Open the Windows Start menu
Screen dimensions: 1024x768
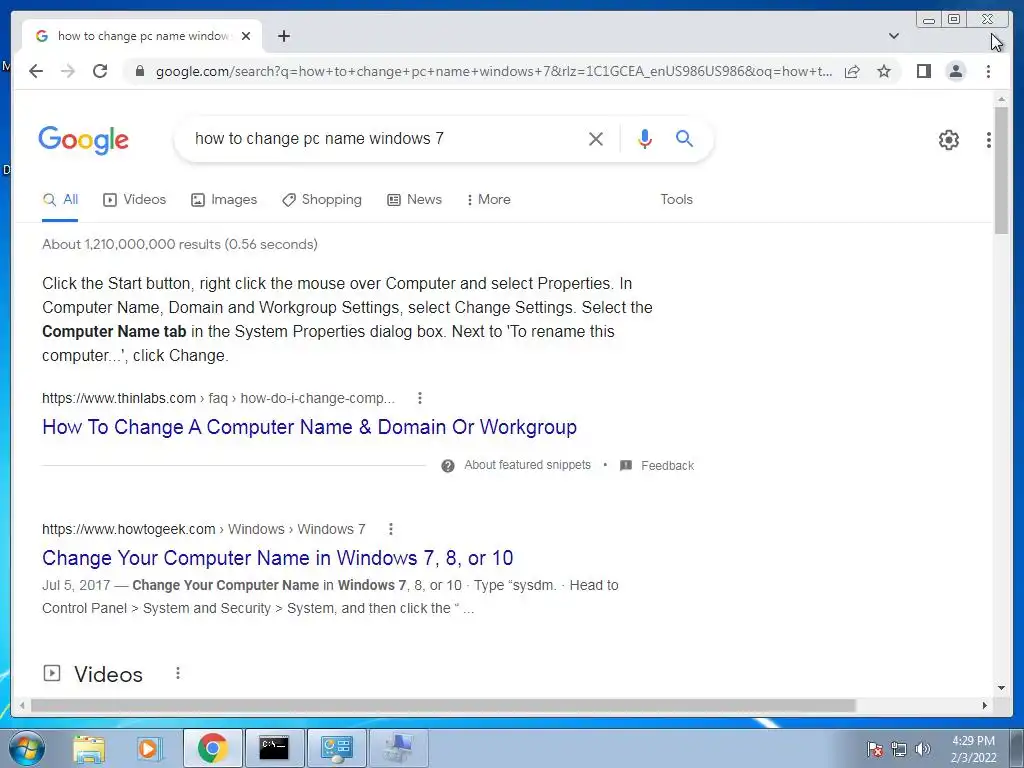(25, 748)
